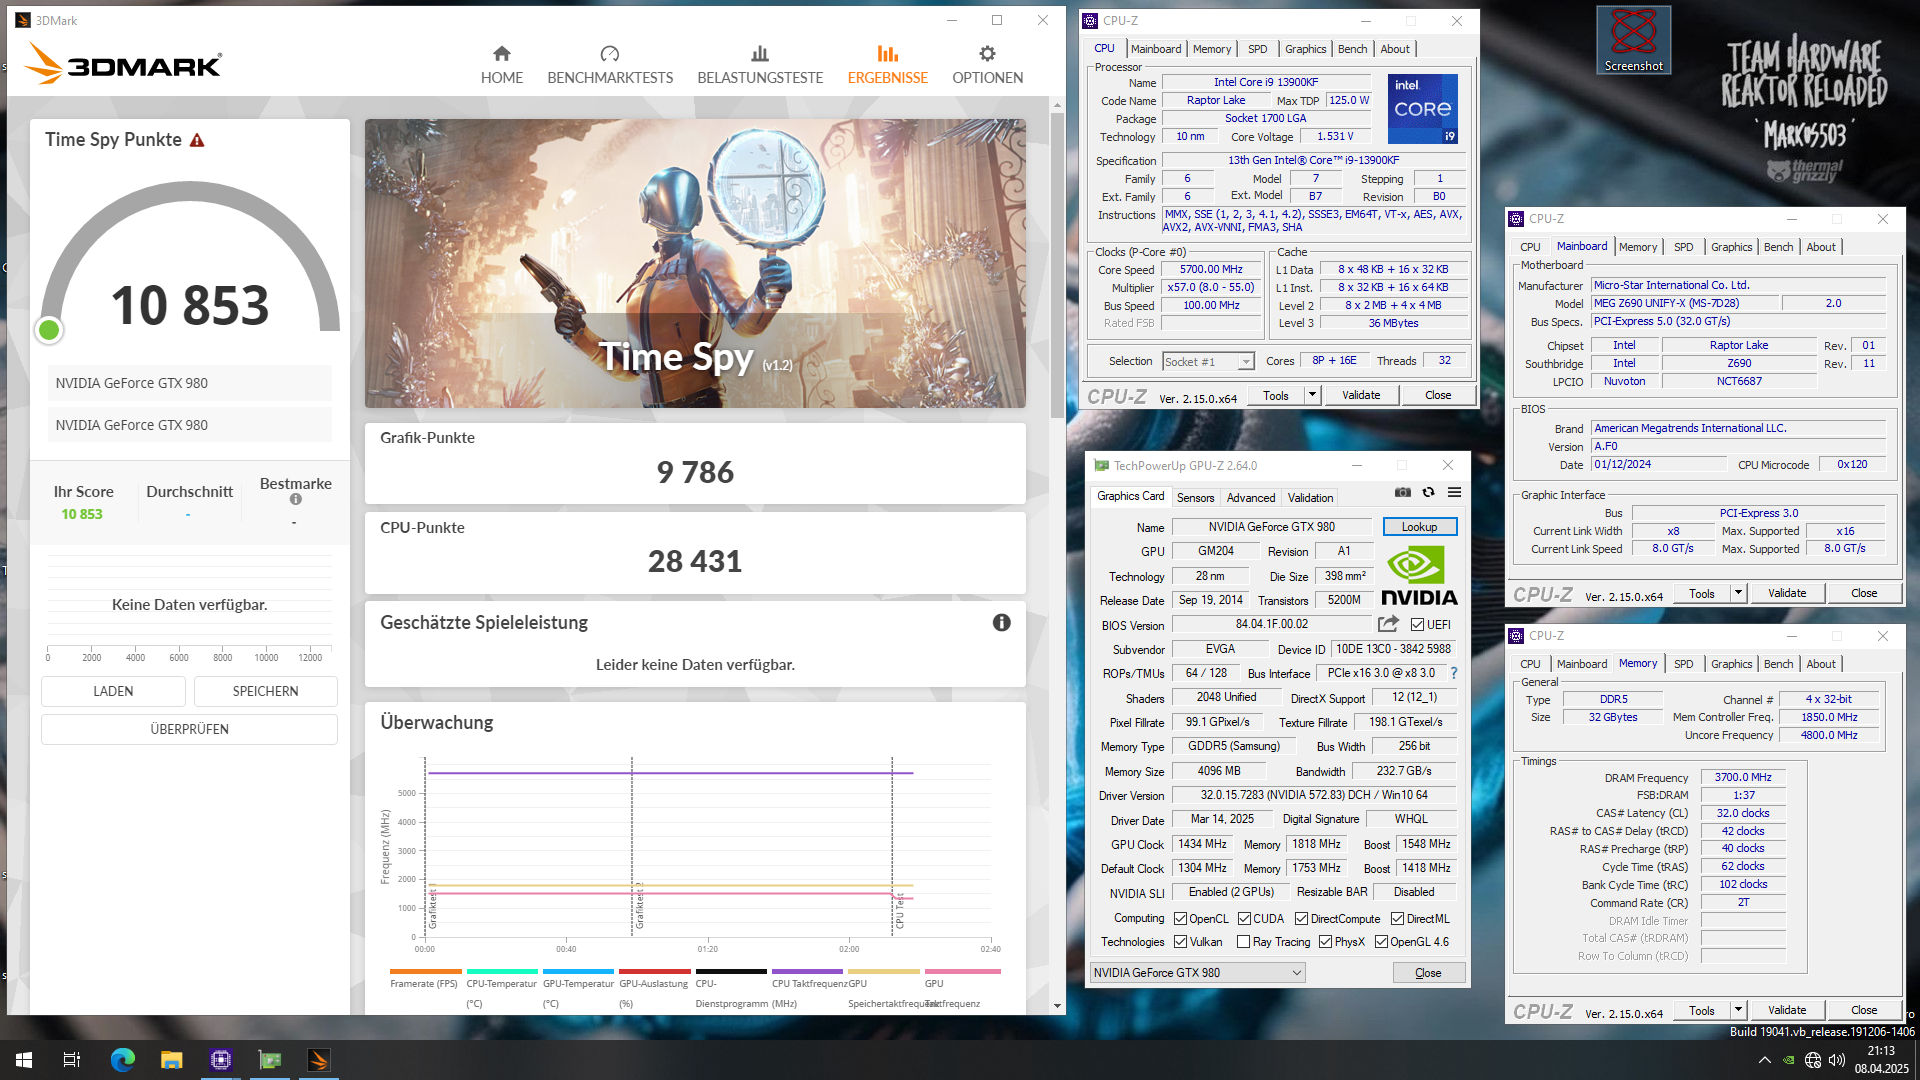Open the Tools dropdown arrow in CPU-Z Memory window
The width and height of the screenshot is (1920, 1080).
coord(1738,1010)
